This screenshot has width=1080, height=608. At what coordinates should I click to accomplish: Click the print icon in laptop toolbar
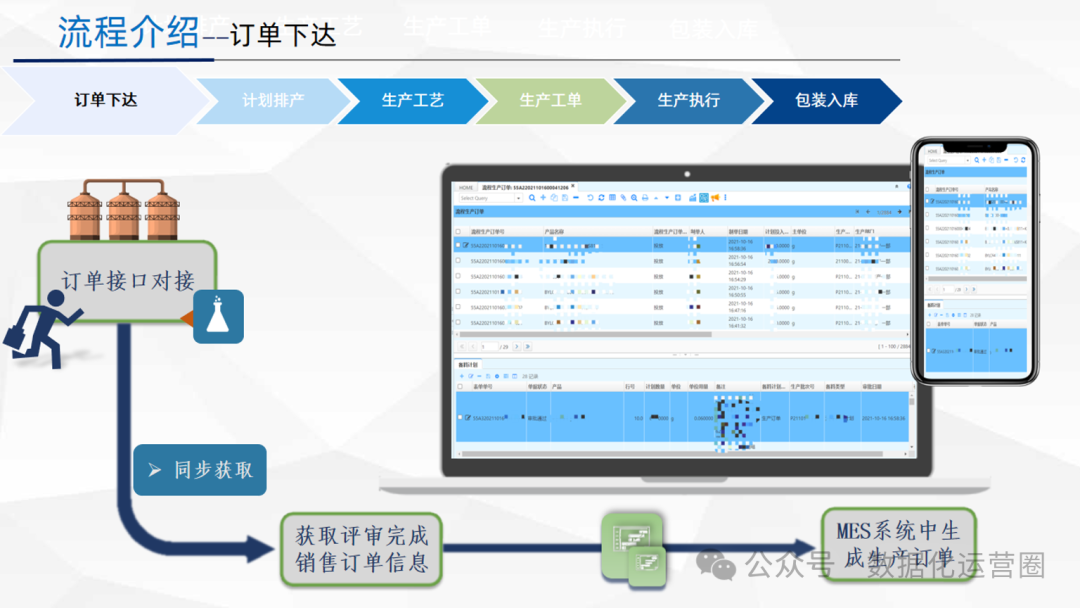pos(645,198)
